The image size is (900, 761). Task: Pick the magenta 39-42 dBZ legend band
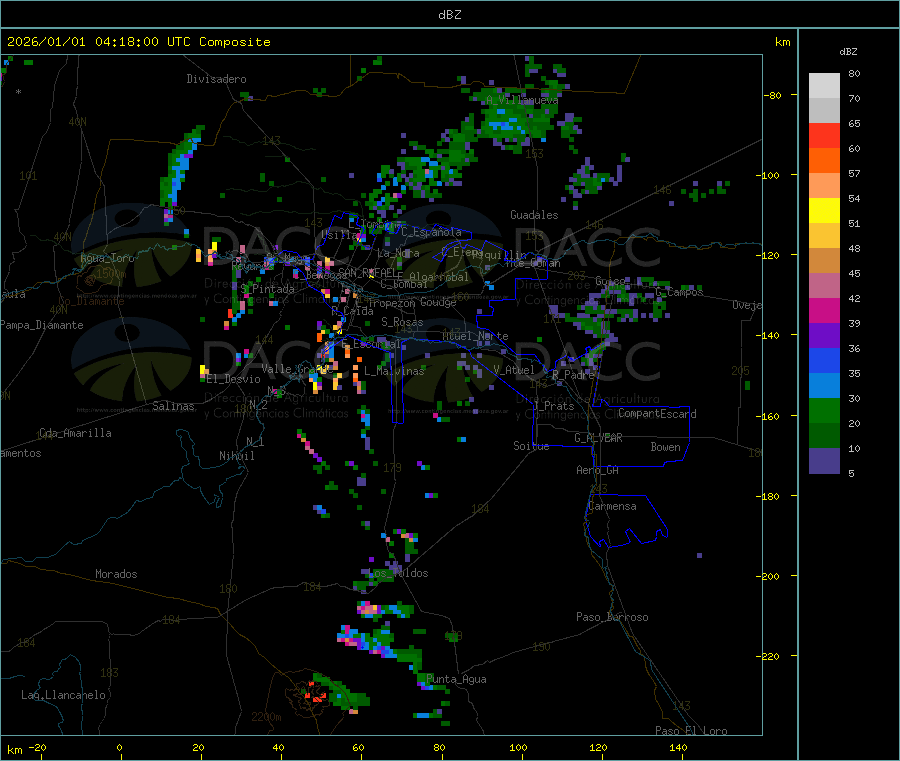[824, 310]
